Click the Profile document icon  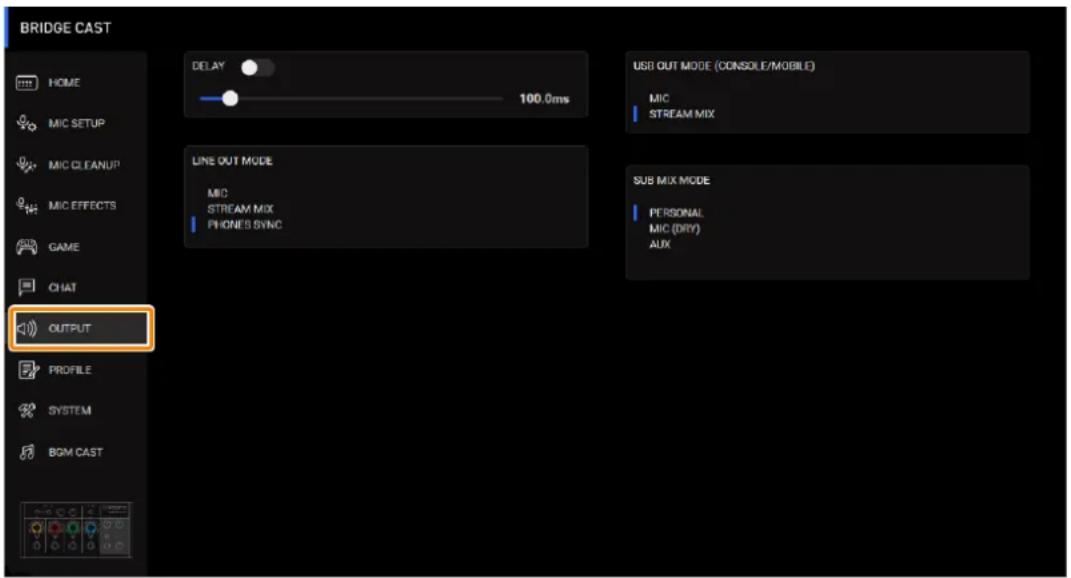point(28,370)
